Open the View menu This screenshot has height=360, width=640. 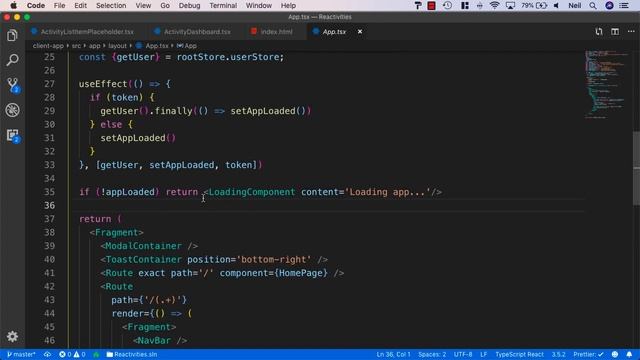143,6
